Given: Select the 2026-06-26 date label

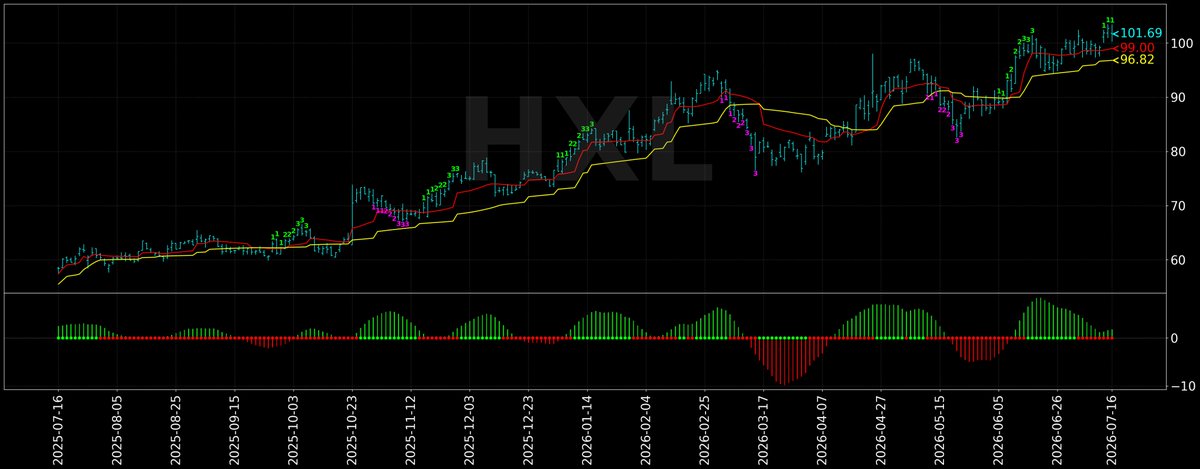Looking at the screenshot, I should (1057, 428).
